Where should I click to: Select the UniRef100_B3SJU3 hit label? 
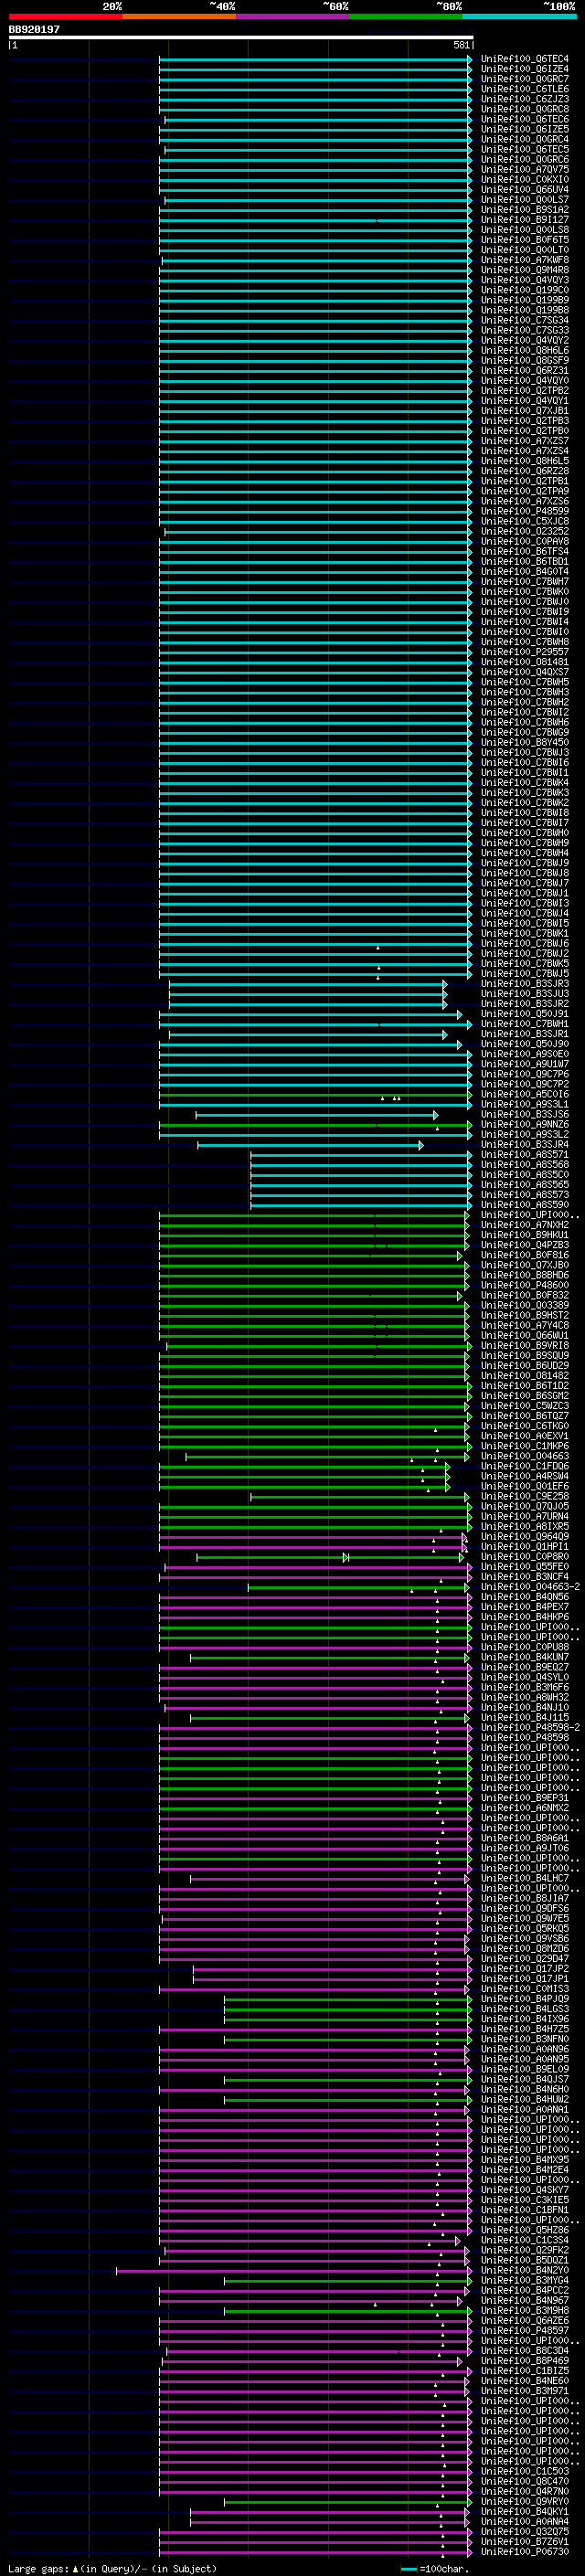(x=525, y=994)
